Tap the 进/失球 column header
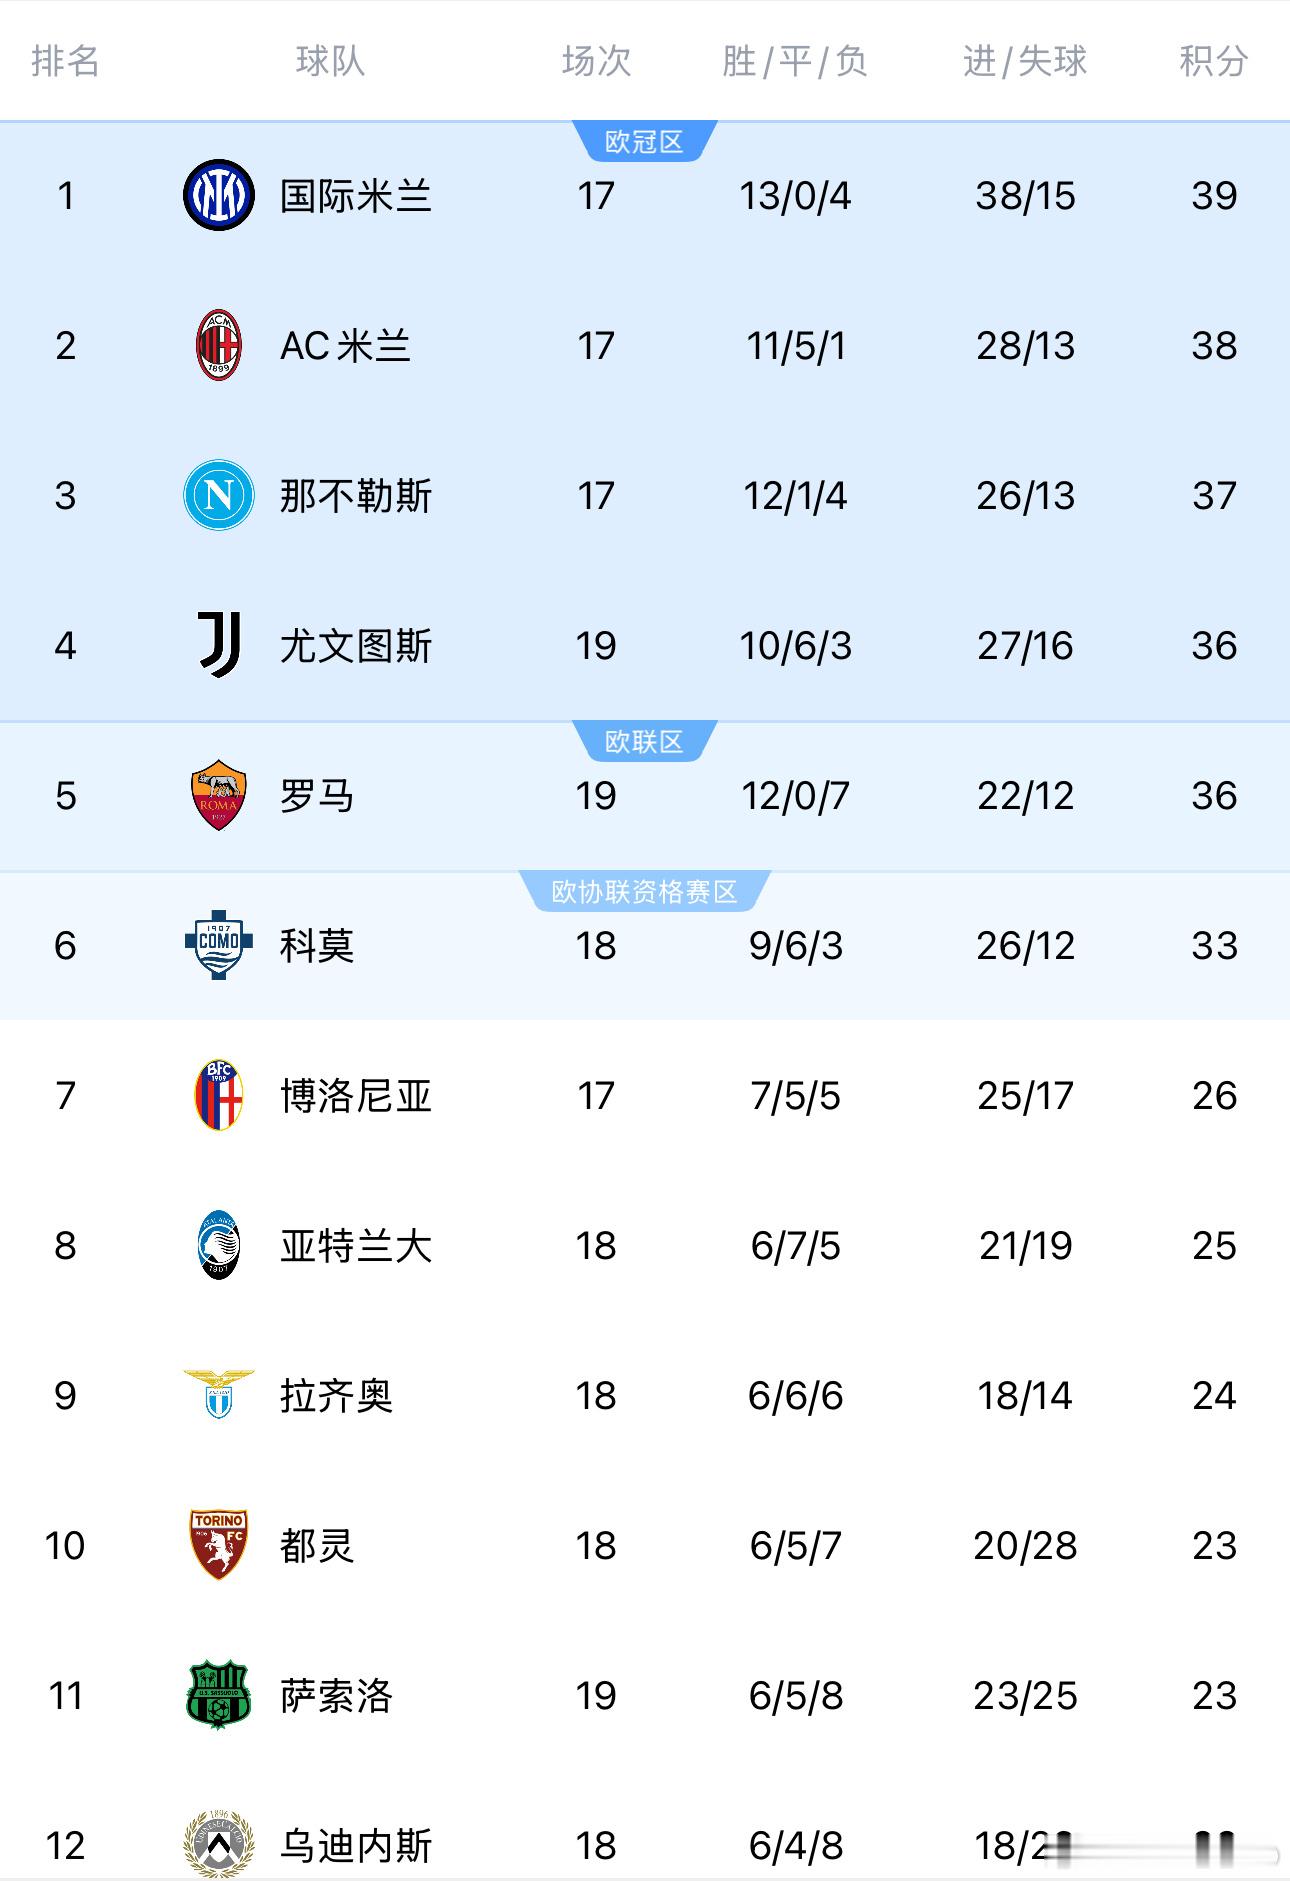1290x1881 pixels. [x=1025, y=61]
